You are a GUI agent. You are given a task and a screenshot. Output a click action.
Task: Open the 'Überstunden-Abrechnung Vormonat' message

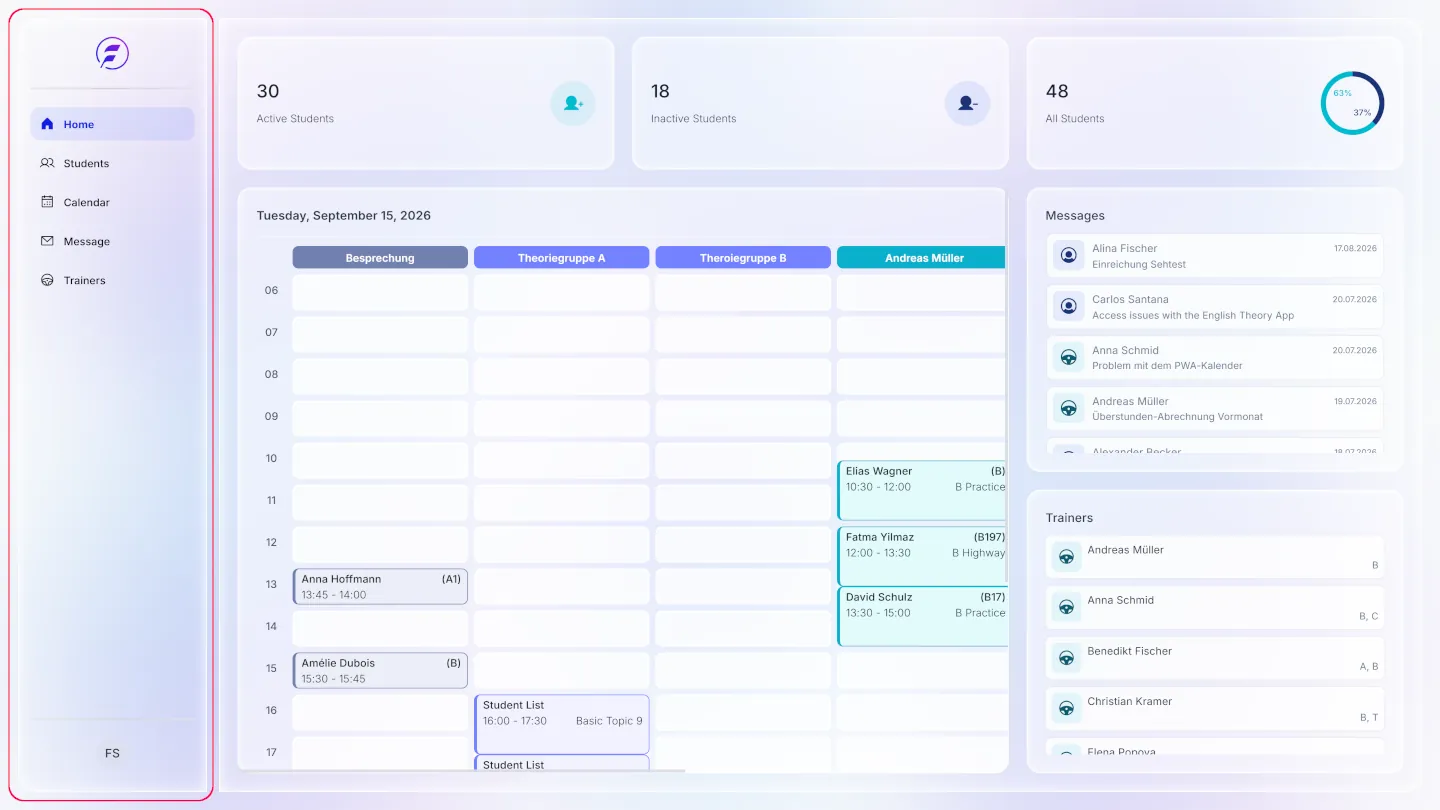[x=1214, y=409]
